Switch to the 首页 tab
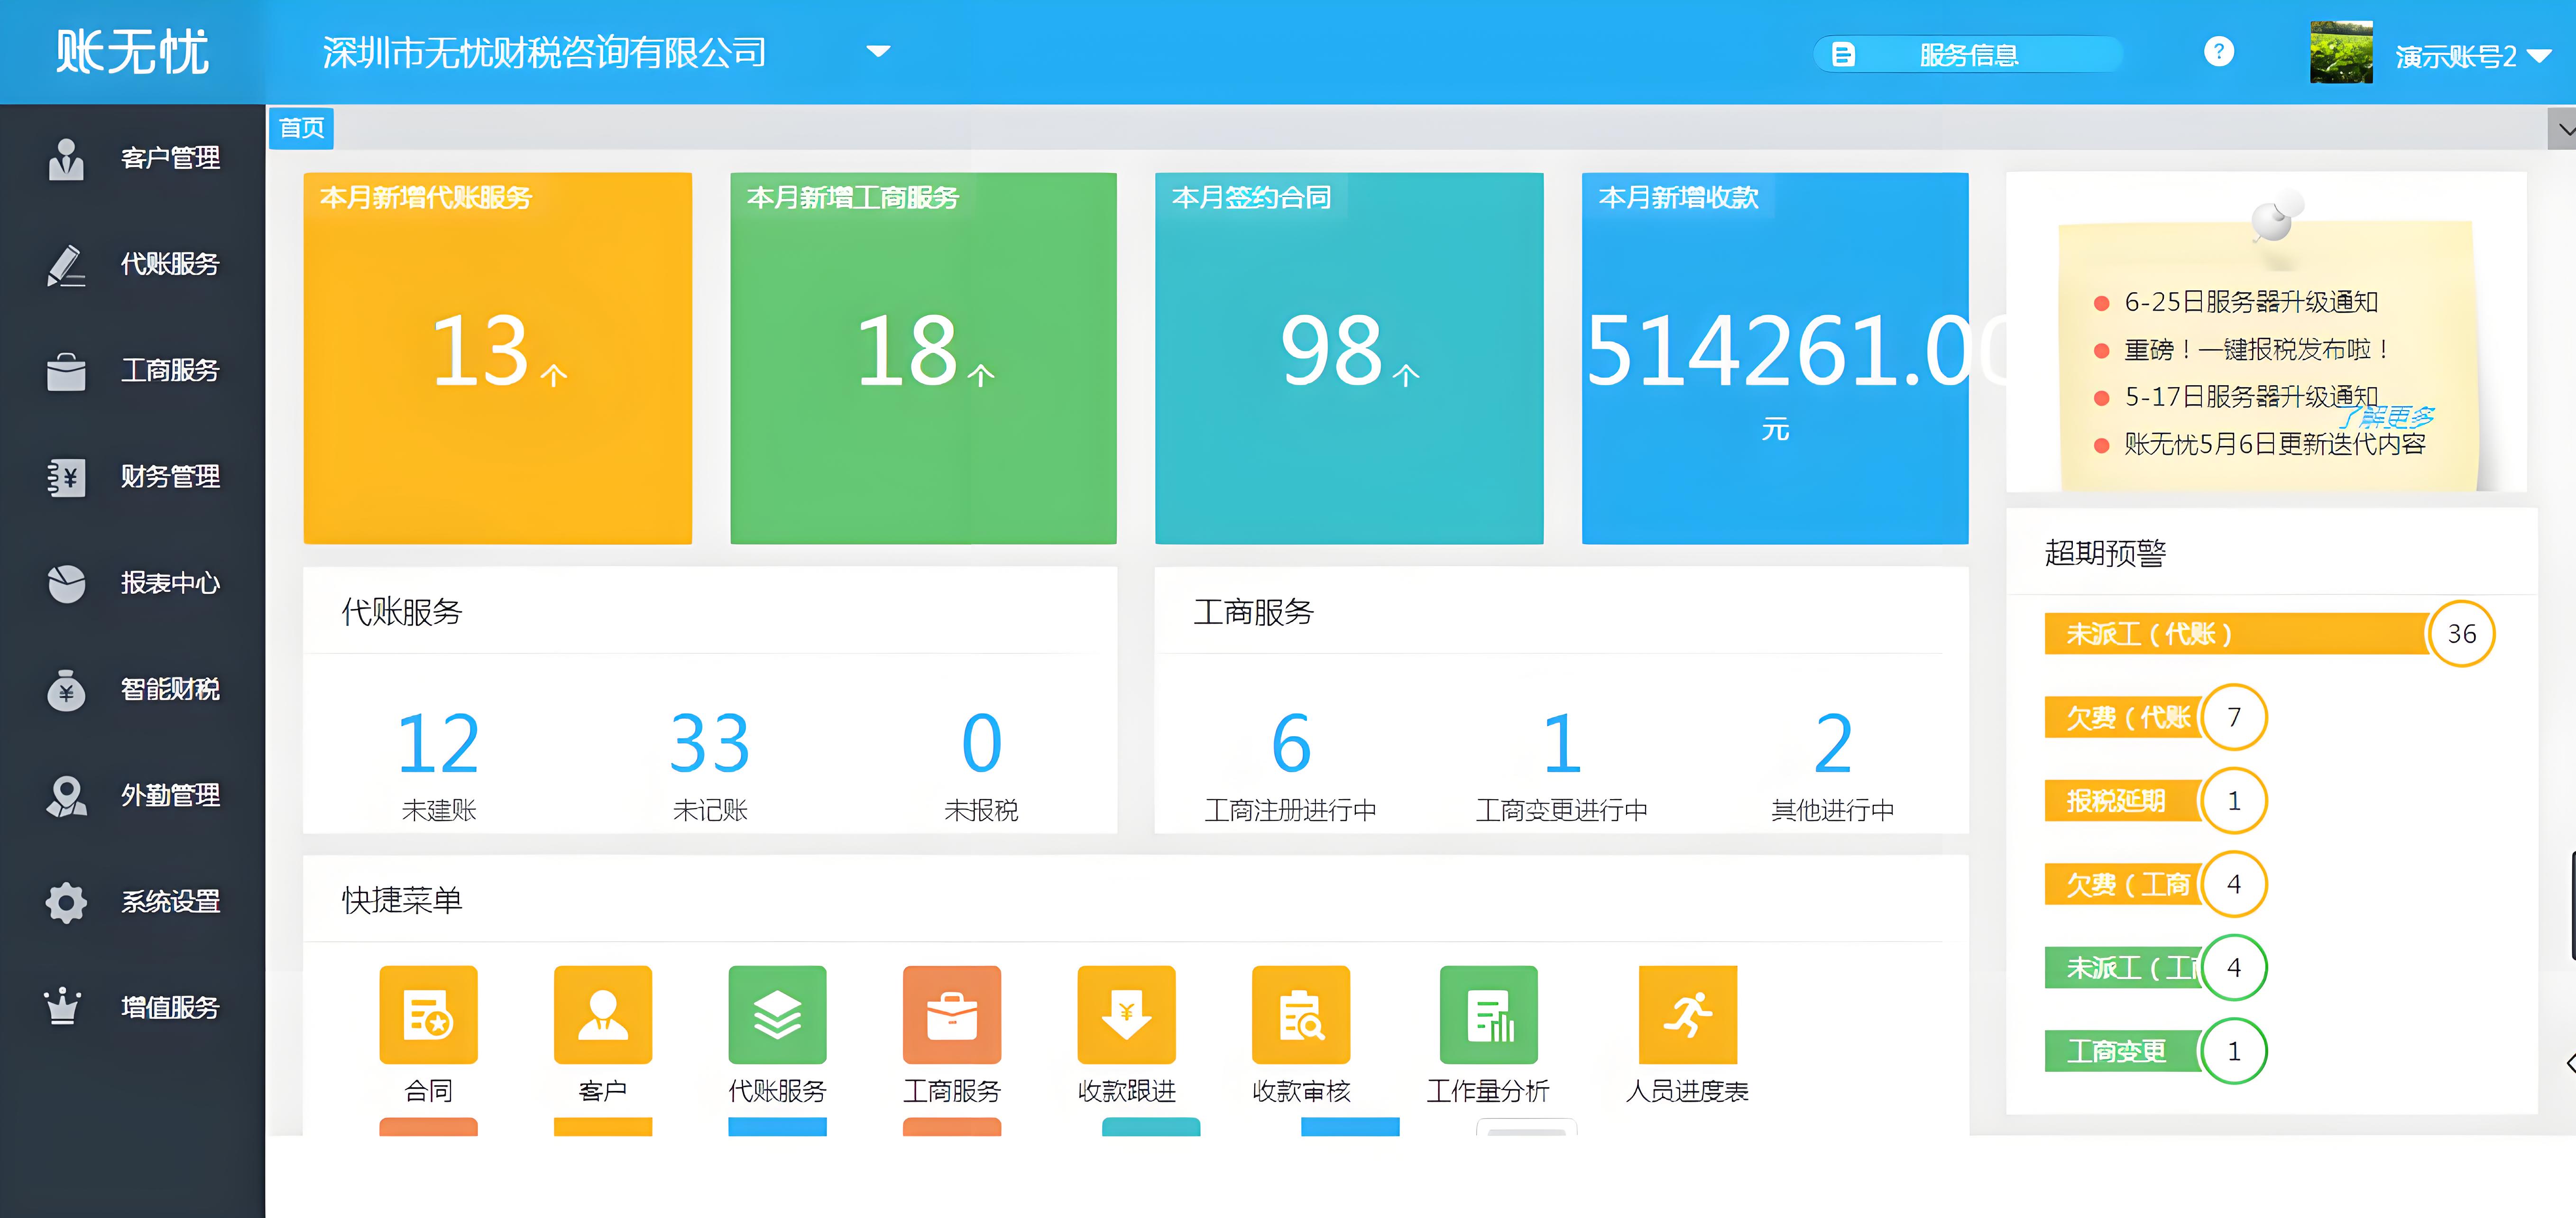Image resolution: width=2576 pixels, height=1218 pixels. pyautogui.click(x=301, y=128)
